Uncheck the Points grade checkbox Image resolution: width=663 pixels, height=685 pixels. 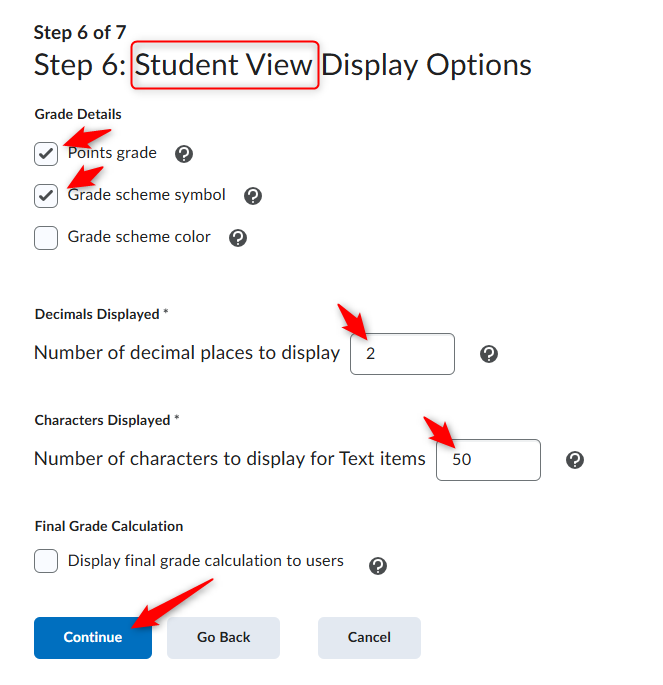(x=46, y=154)
